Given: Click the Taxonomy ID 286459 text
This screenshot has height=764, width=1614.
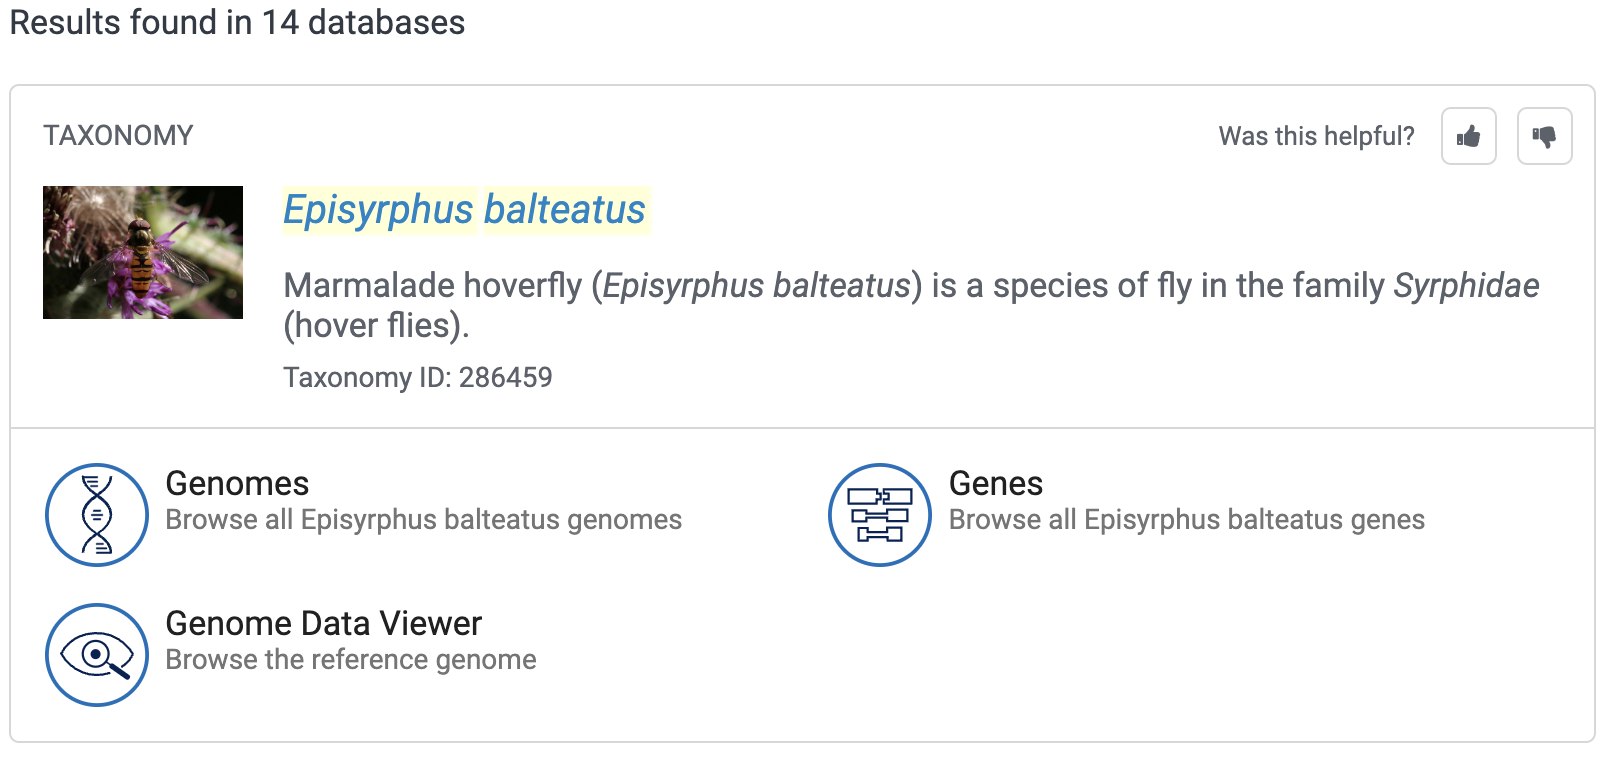Looking at the screenshot, I should 418,378.
